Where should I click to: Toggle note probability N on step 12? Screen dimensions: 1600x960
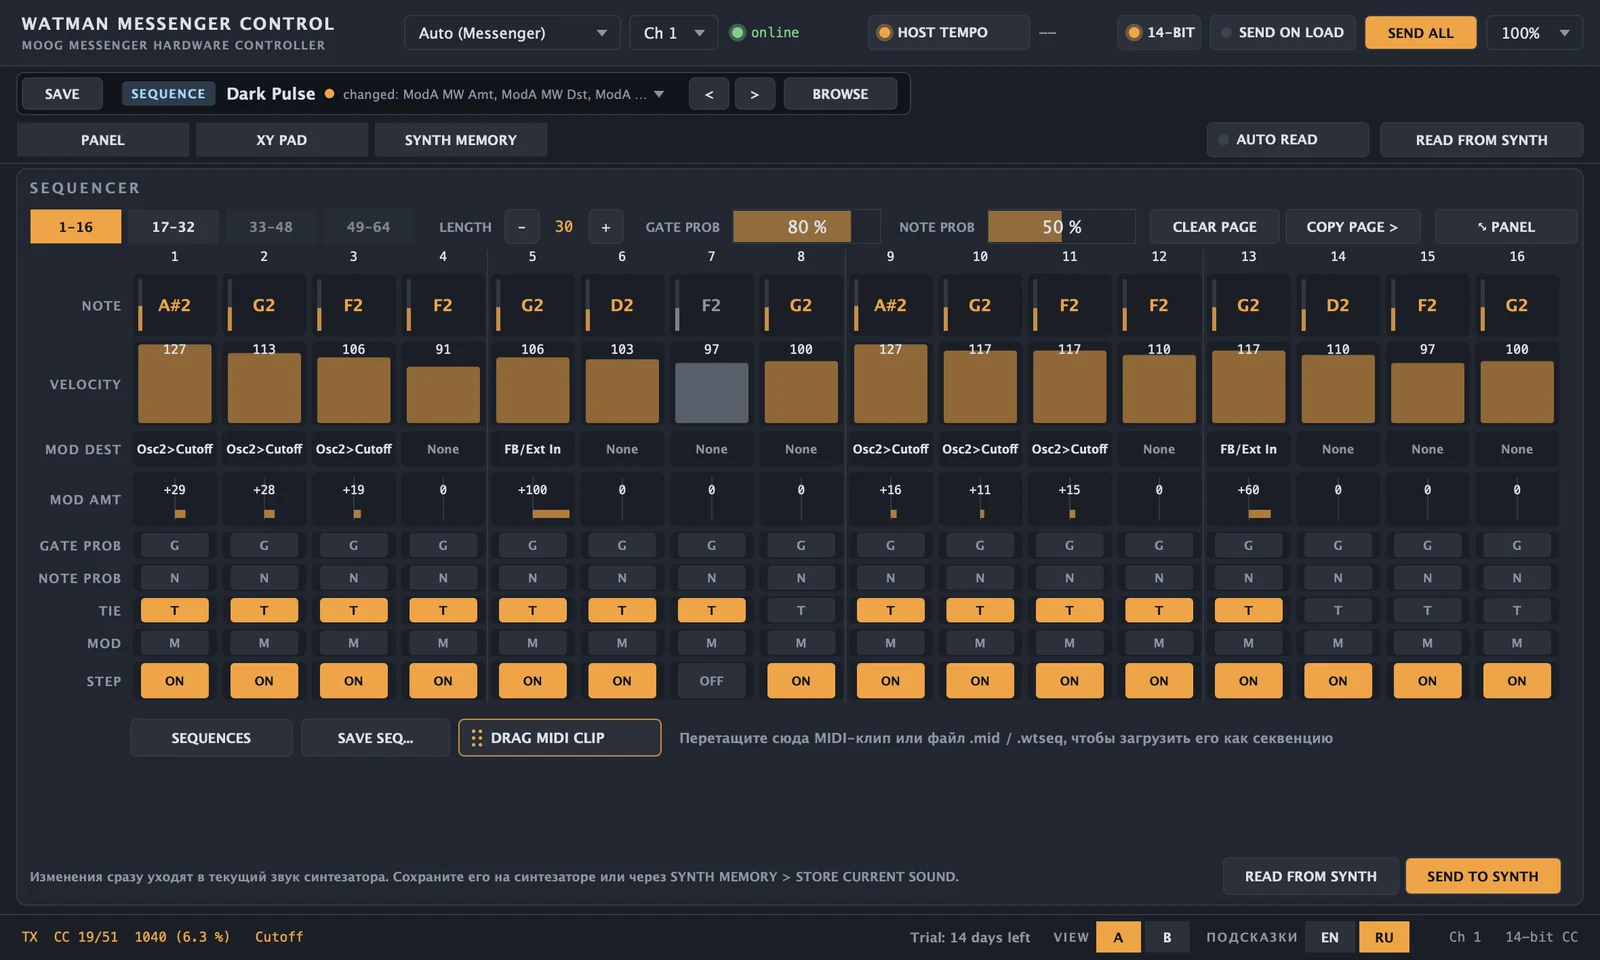point(1158,578)
